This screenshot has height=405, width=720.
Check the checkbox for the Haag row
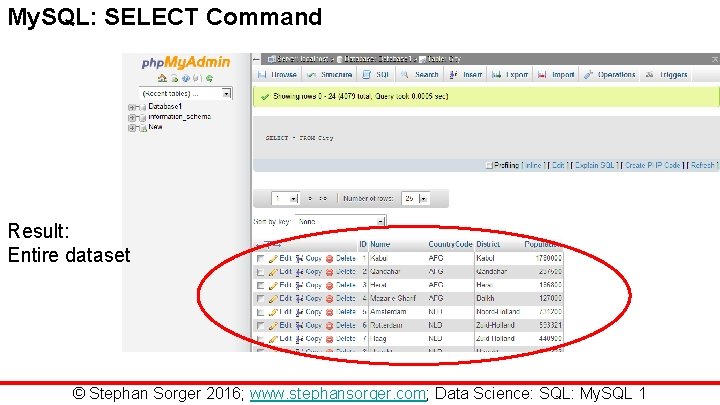click(260, 339)
